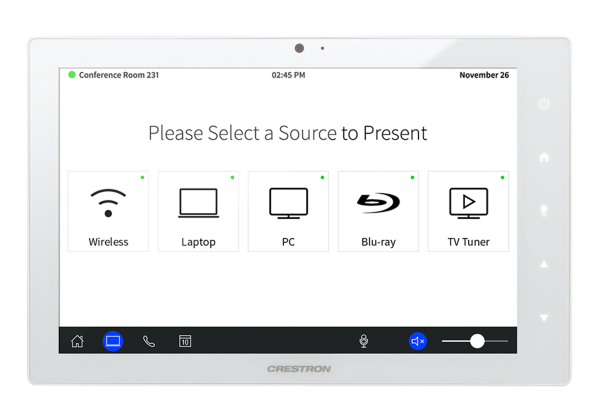Tap the bezel power button
This screenshot has height=409, width=600.
click(x=544, y=104)
